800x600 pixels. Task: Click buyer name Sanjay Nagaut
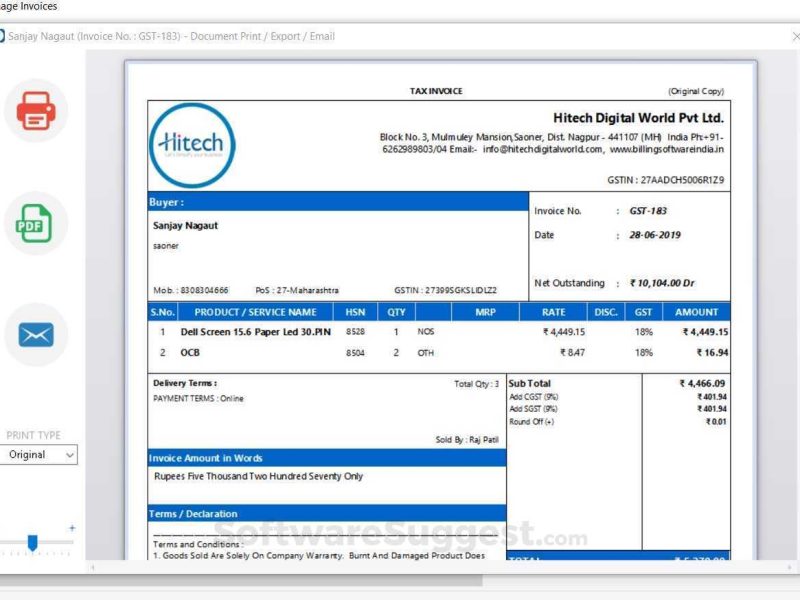coord(185,226)
